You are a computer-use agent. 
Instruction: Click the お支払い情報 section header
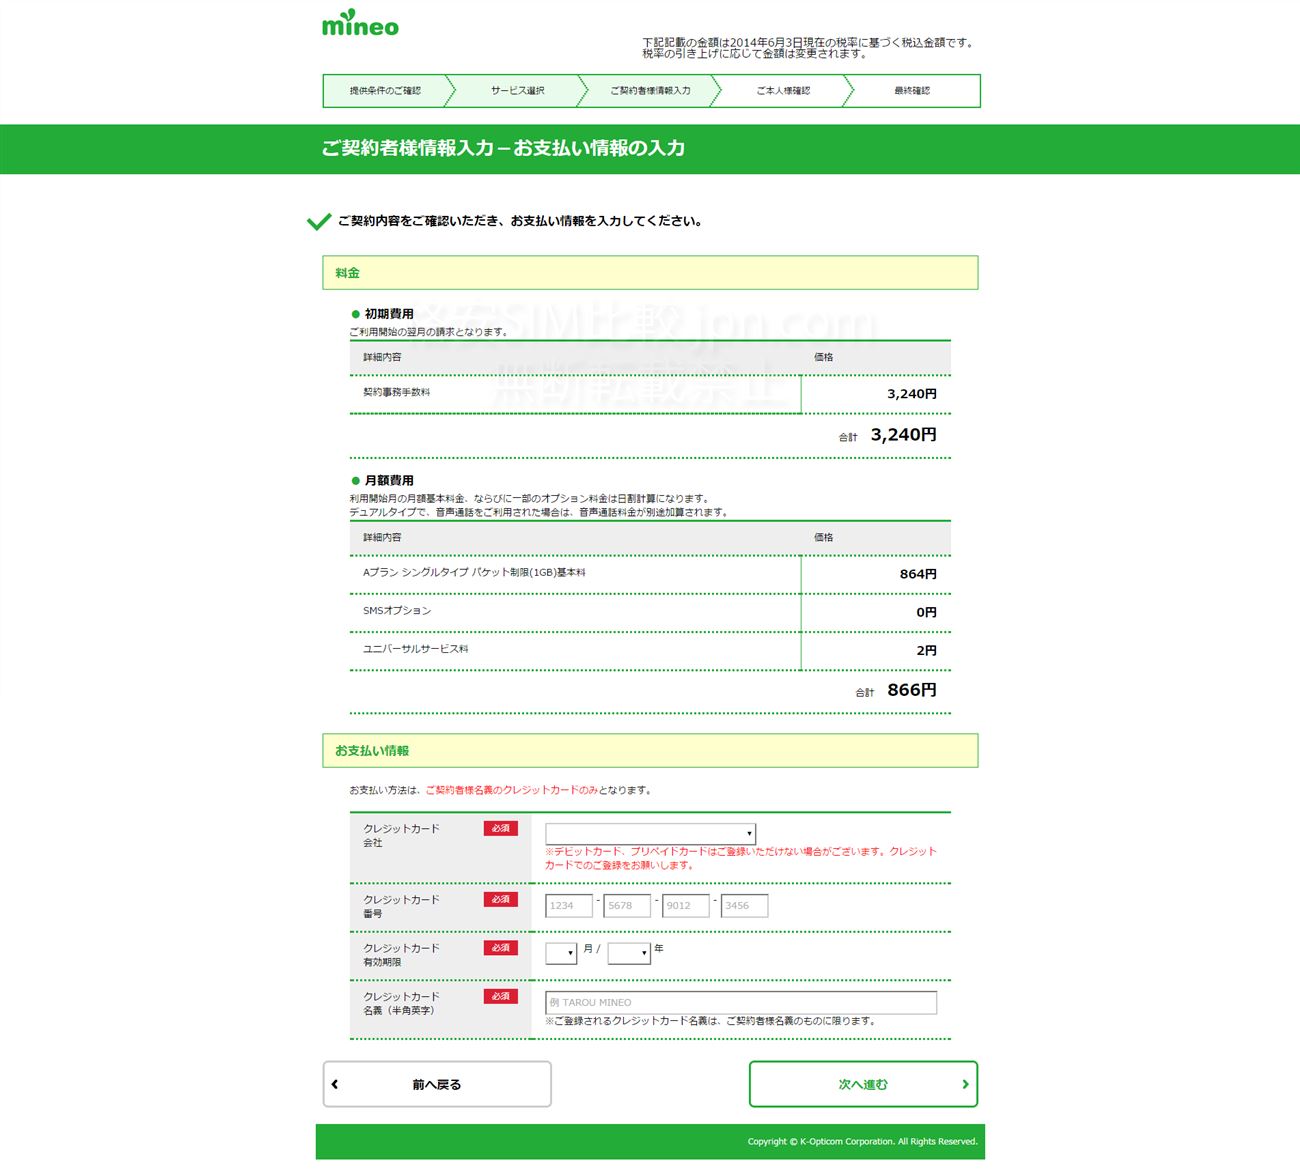coord(650,751)
